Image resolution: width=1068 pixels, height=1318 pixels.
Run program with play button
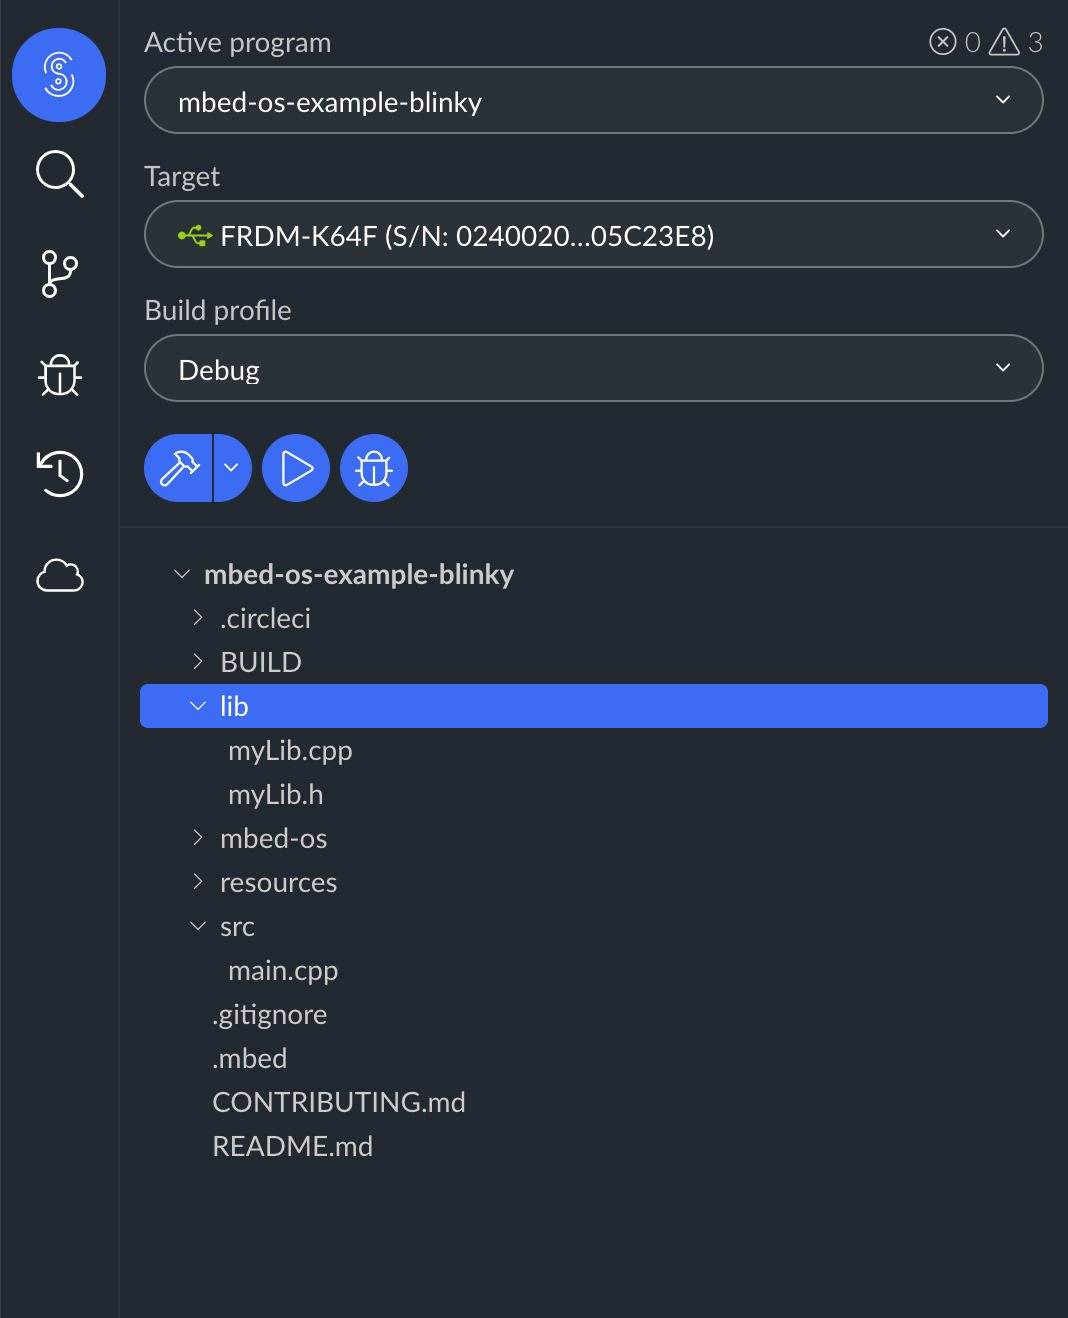coord(296,468)
